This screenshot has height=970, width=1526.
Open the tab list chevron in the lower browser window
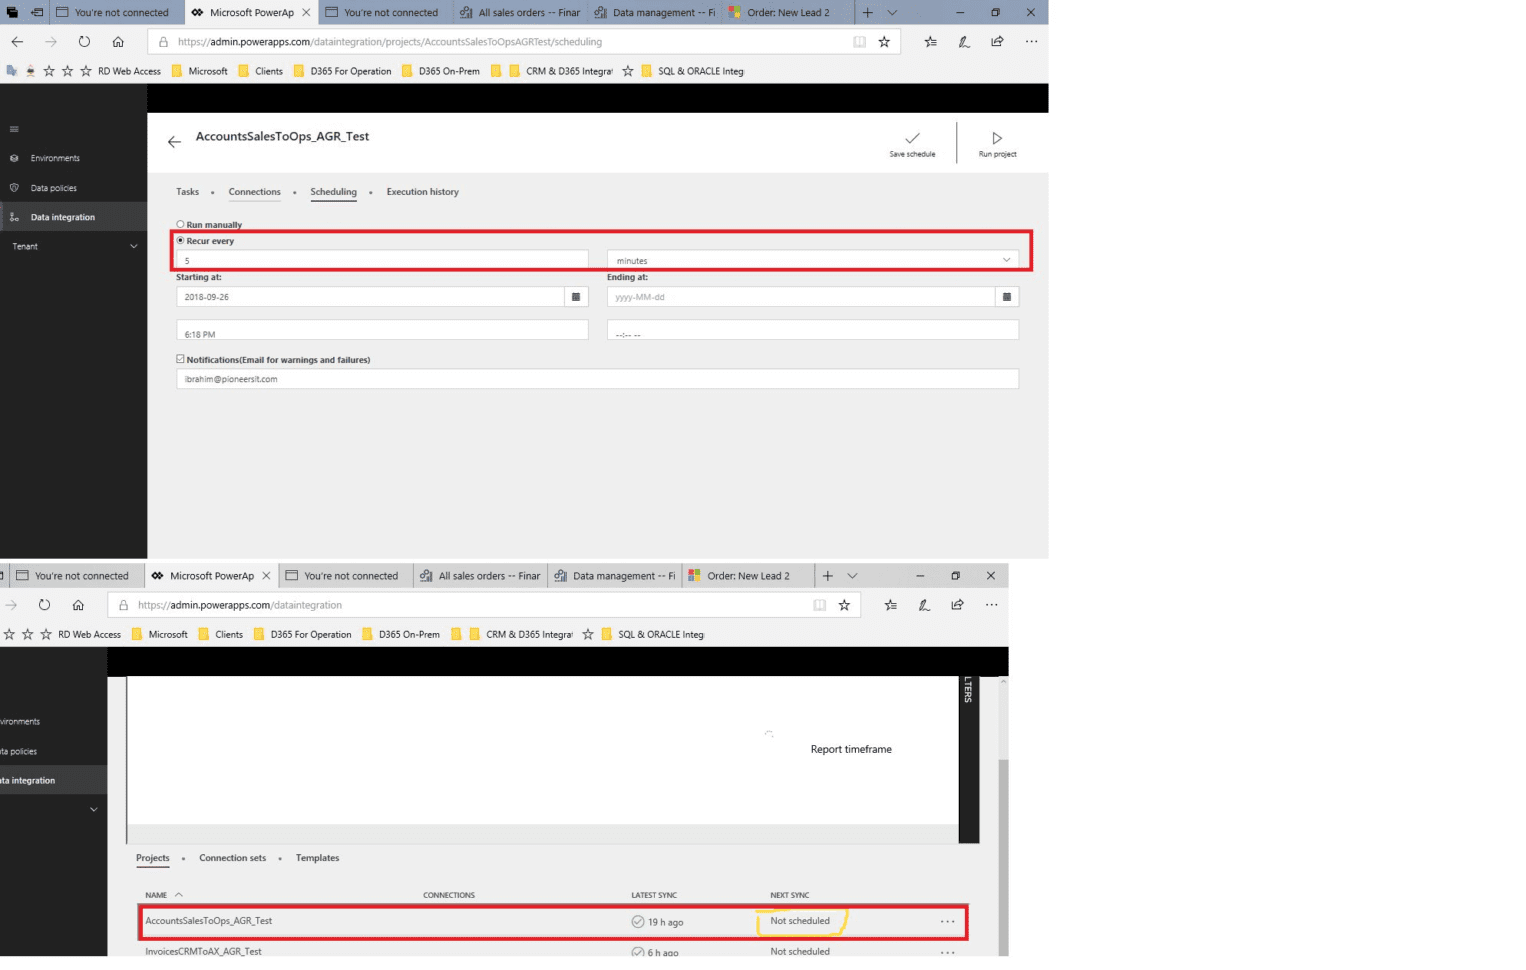[852, 576]
